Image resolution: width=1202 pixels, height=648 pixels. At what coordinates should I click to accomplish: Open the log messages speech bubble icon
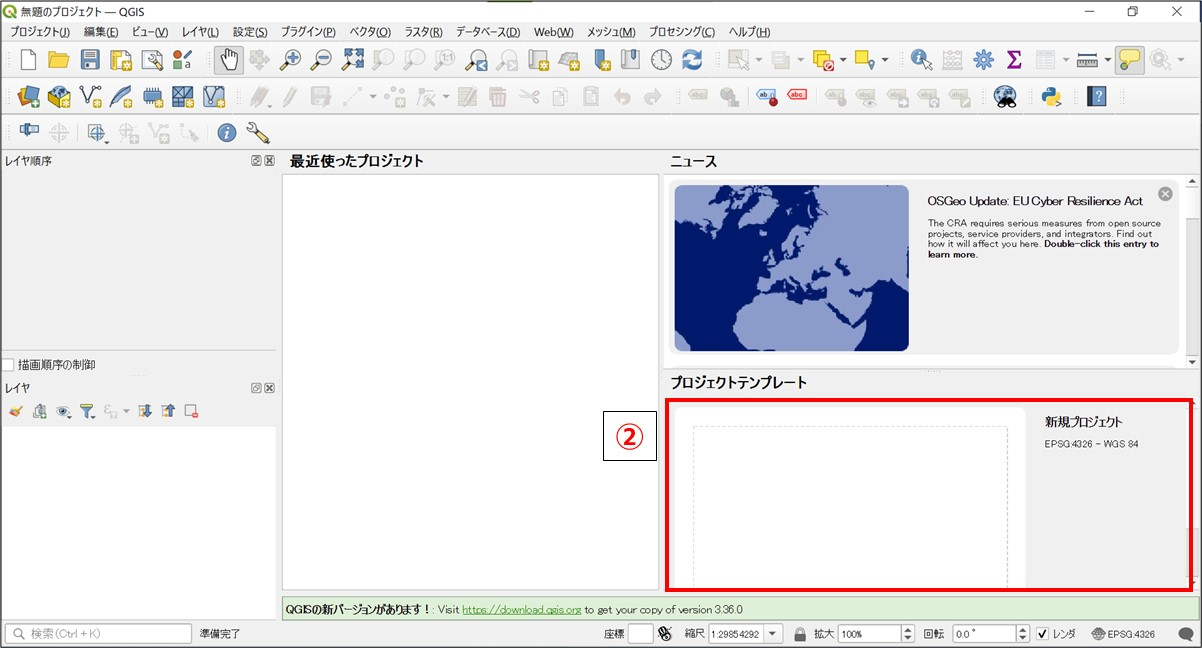tap(1185, 634)
